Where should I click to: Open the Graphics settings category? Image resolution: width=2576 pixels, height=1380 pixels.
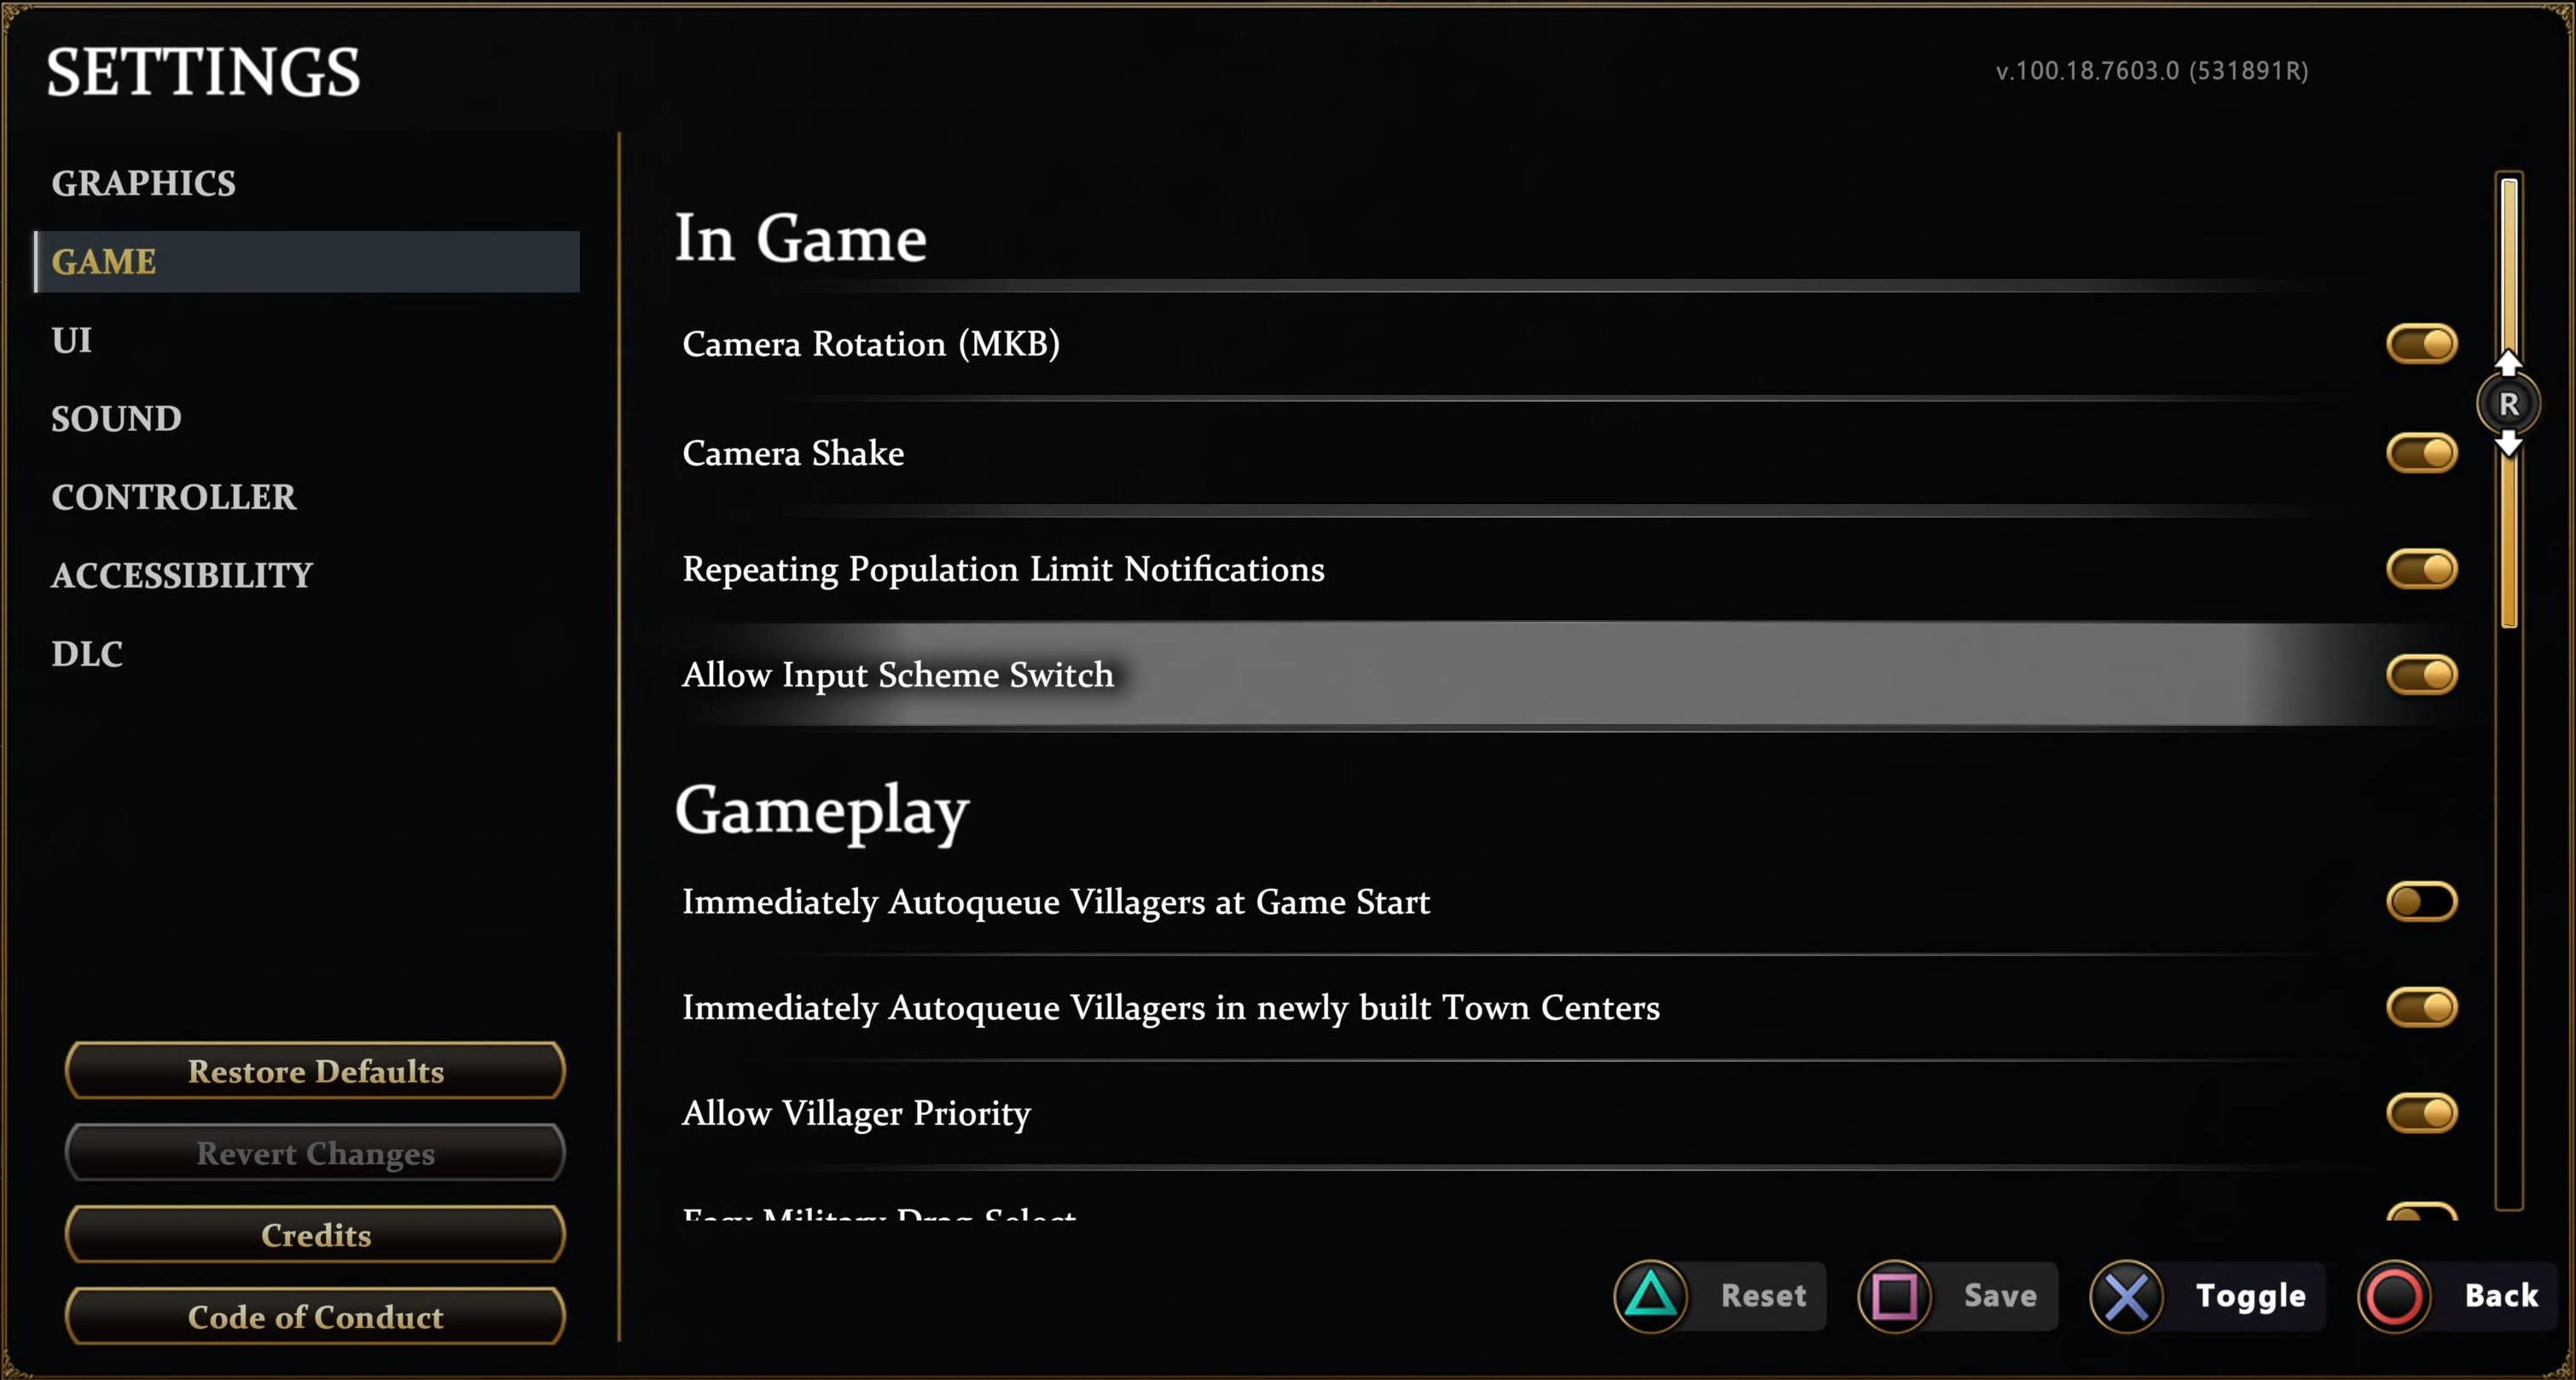[x=144, y=183]
